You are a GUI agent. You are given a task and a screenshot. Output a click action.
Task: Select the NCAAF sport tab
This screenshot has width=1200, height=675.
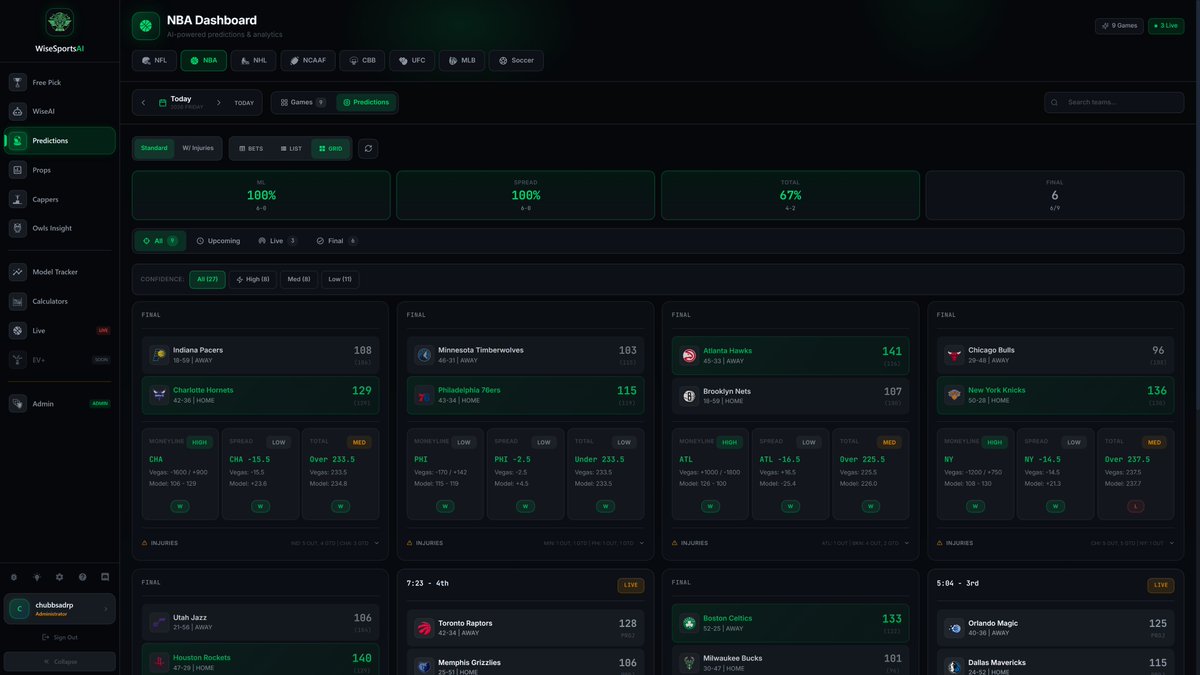[x=308, y=60]
